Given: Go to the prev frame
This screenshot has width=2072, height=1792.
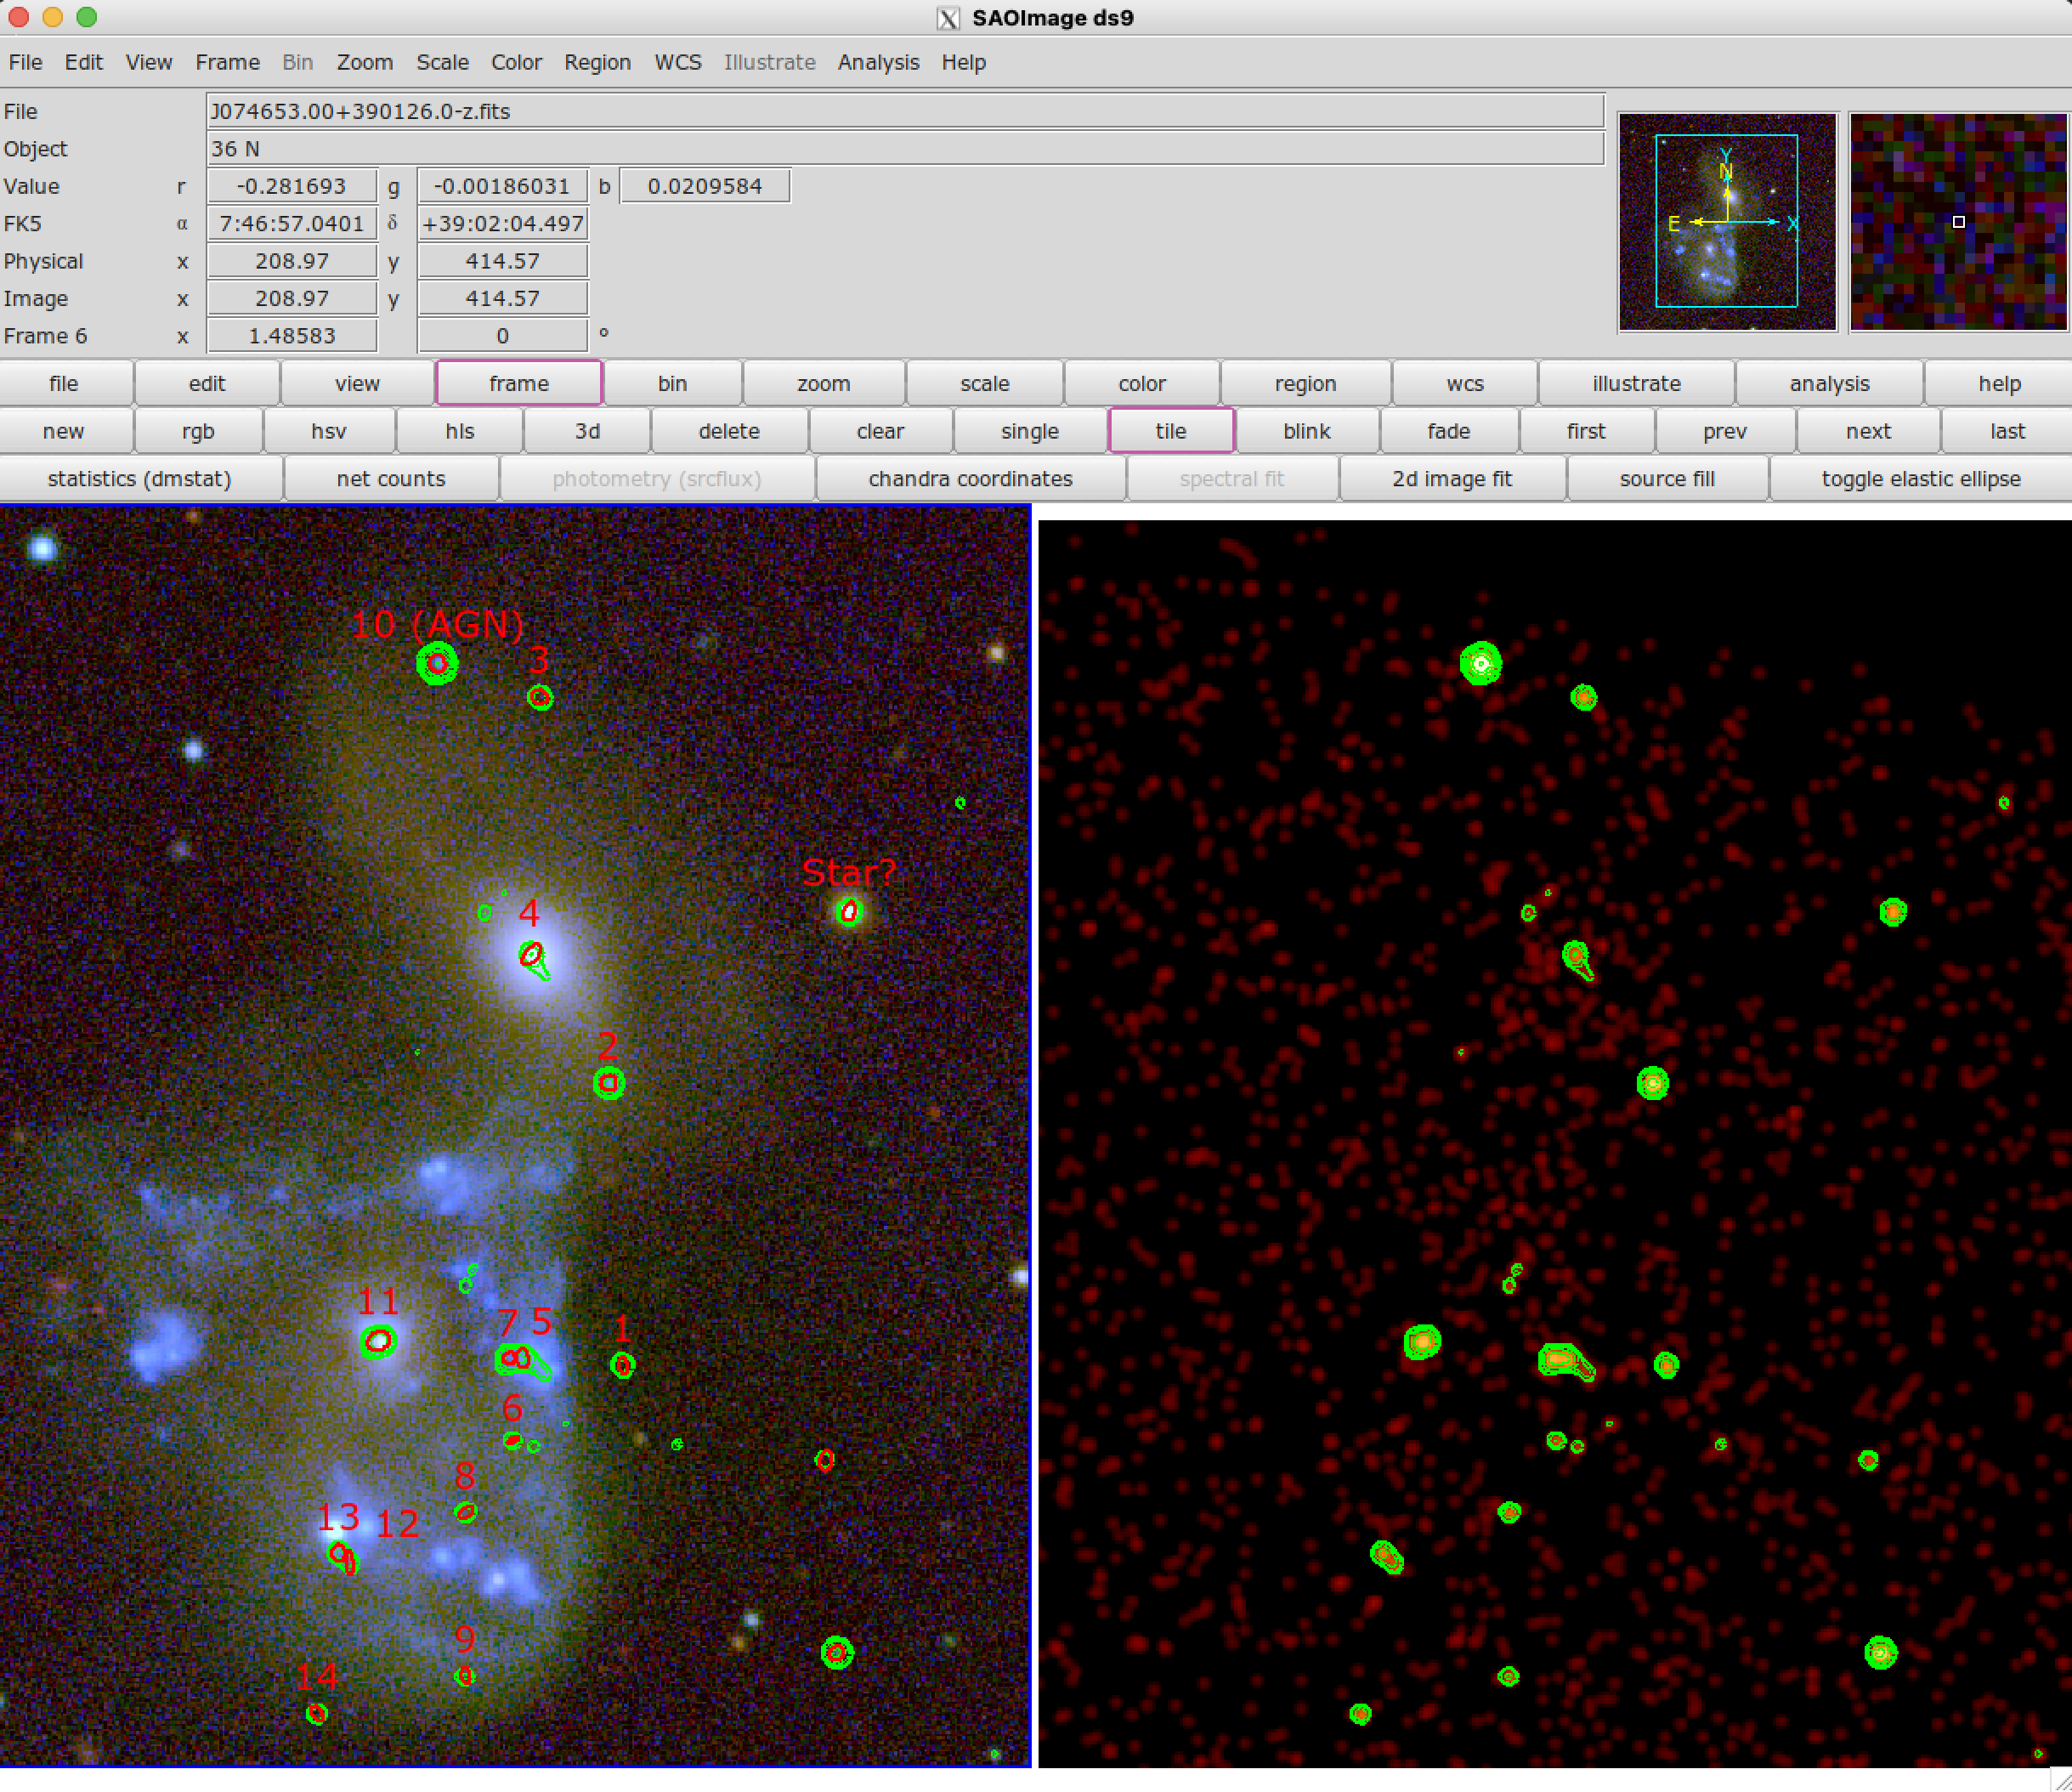Looking at the screenshot, I should (1725, 431).
